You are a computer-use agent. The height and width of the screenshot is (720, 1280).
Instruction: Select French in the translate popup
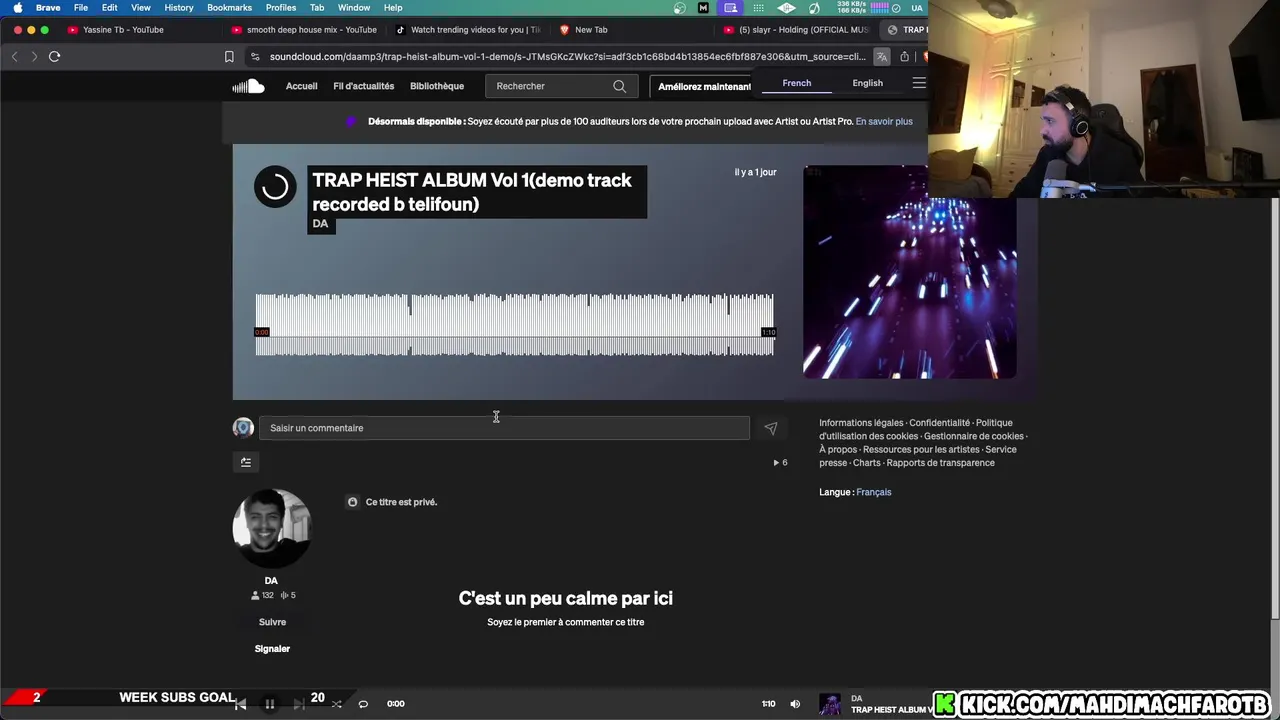[x=797, y=83]
